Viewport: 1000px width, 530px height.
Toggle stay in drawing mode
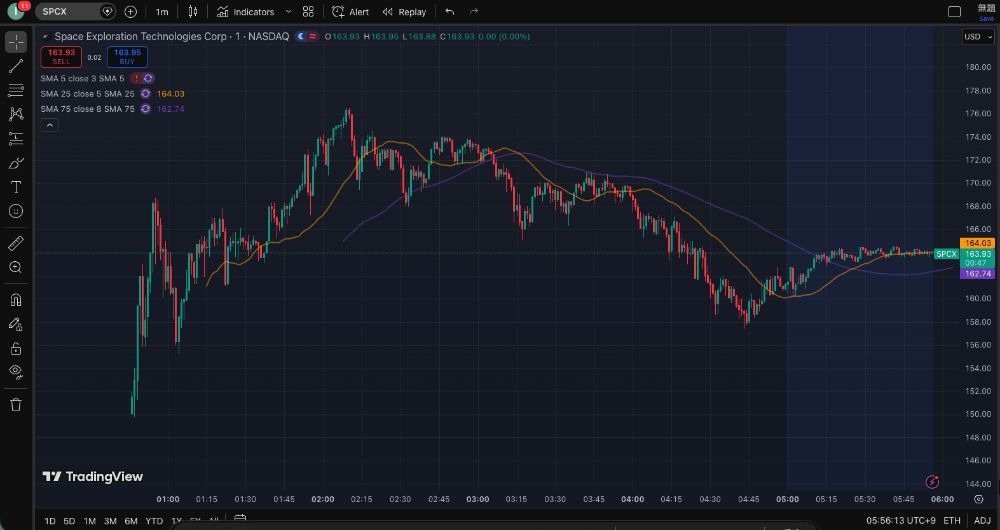[16, 324]
